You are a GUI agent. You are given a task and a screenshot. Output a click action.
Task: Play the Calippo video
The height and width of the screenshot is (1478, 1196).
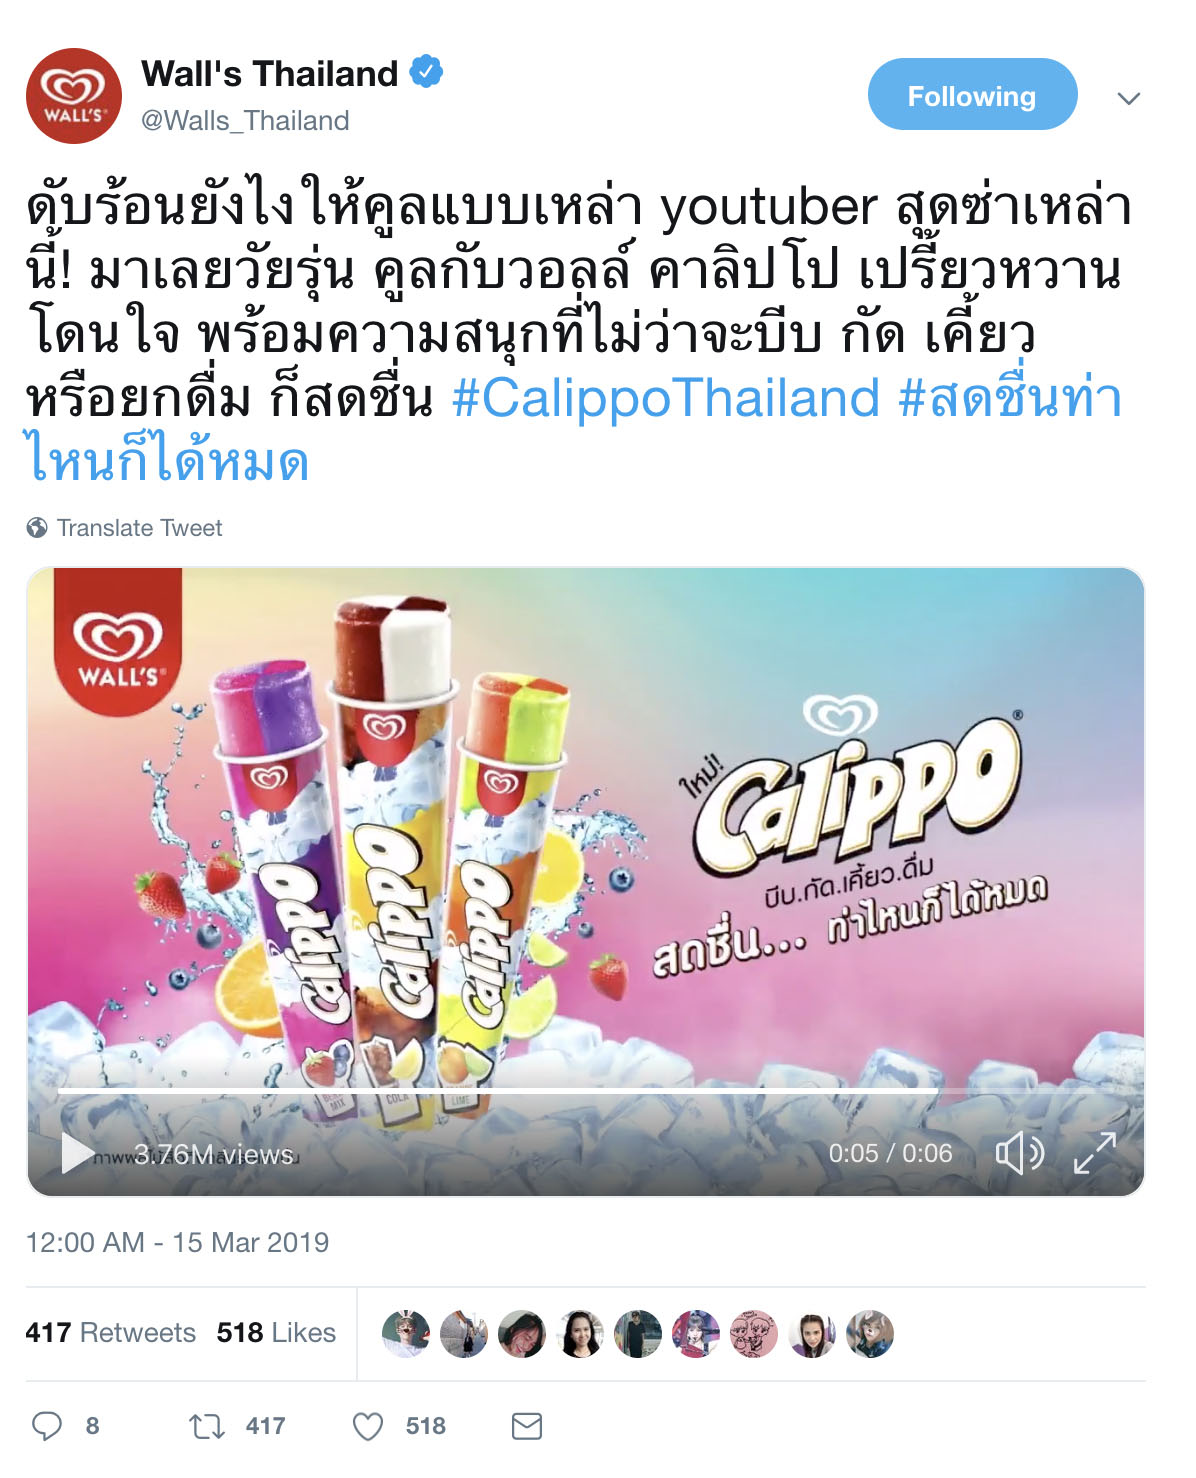click(x=76, y=1153)
